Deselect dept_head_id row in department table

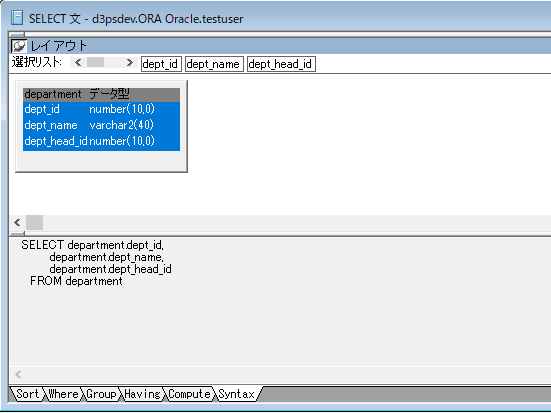[x=101, y=141]
